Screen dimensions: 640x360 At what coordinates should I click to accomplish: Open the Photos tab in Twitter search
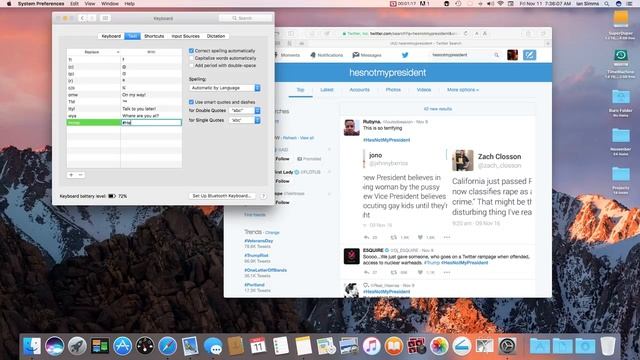pos(393,90)
